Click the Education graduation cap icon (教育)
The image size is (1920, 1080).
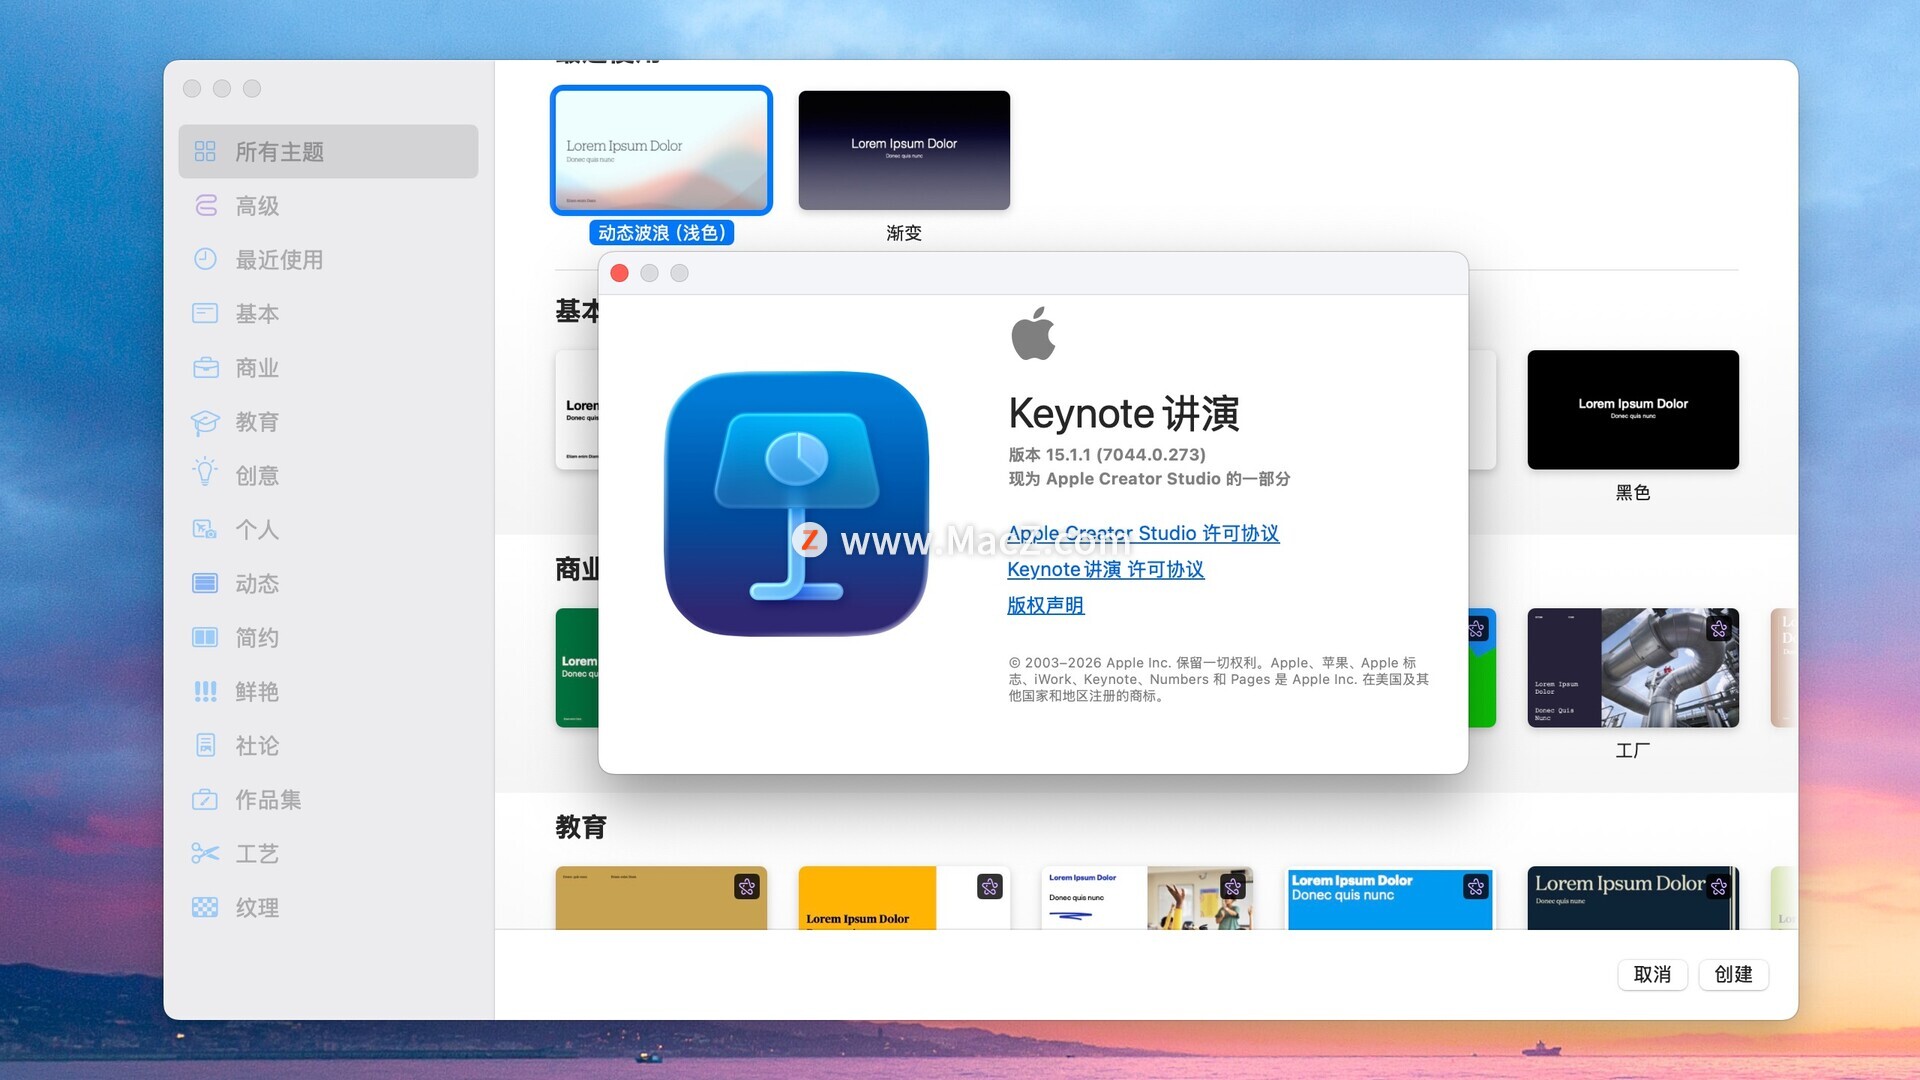205,421
